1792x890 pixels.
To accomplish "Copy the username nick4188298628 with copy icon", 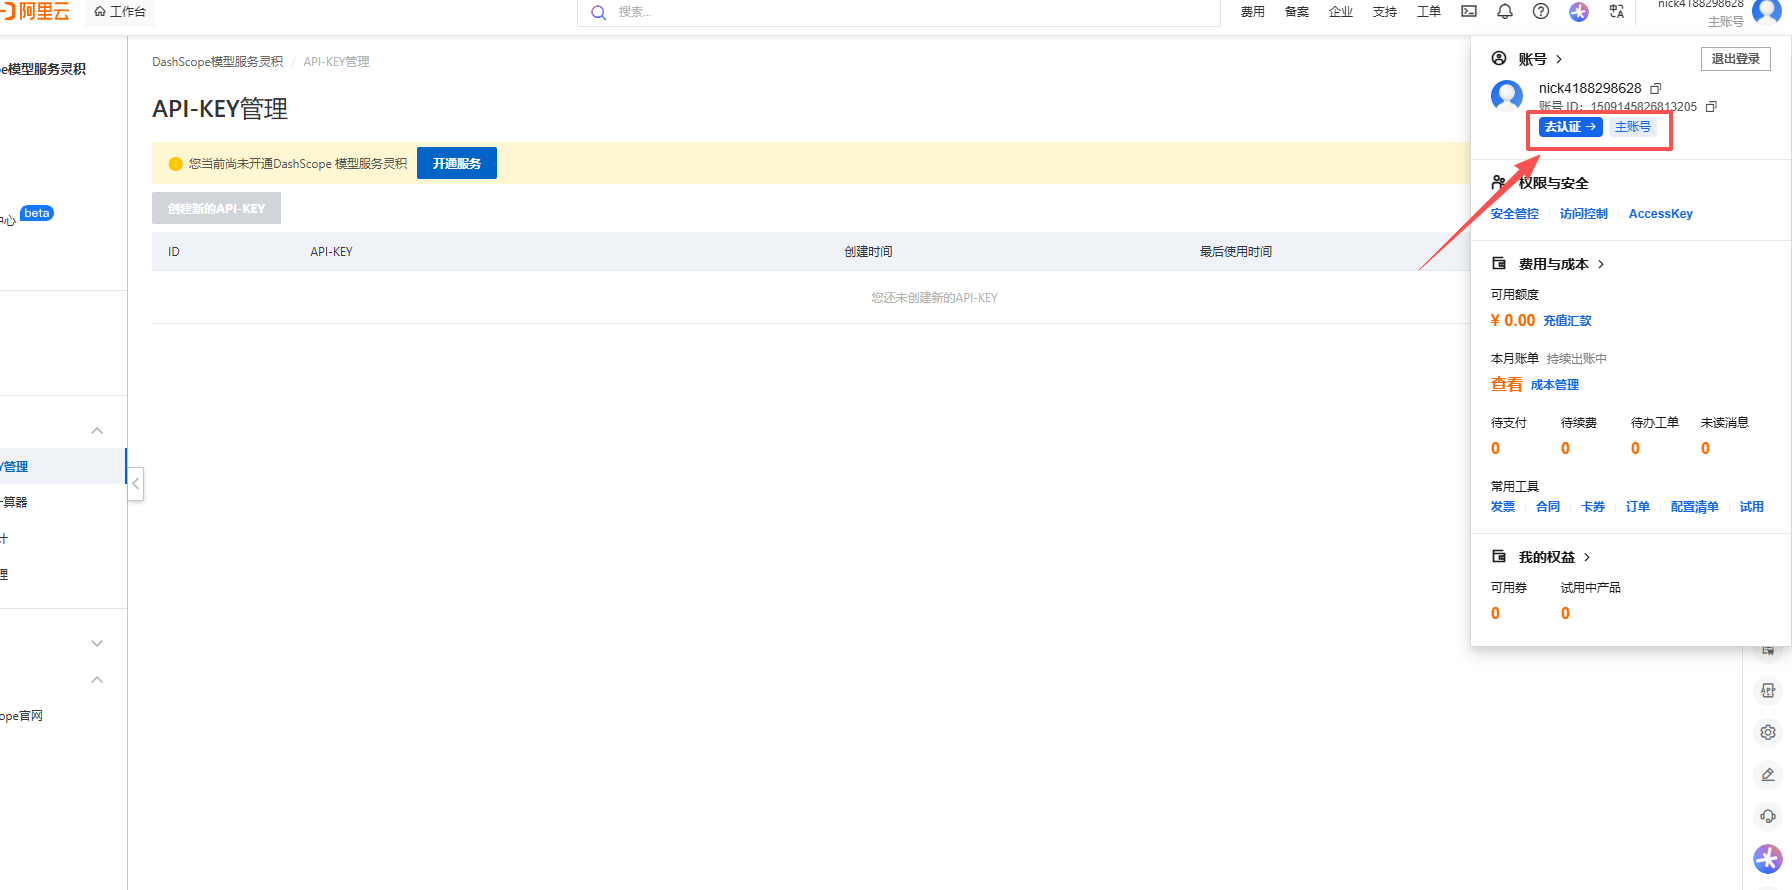I will point(1656,89).
